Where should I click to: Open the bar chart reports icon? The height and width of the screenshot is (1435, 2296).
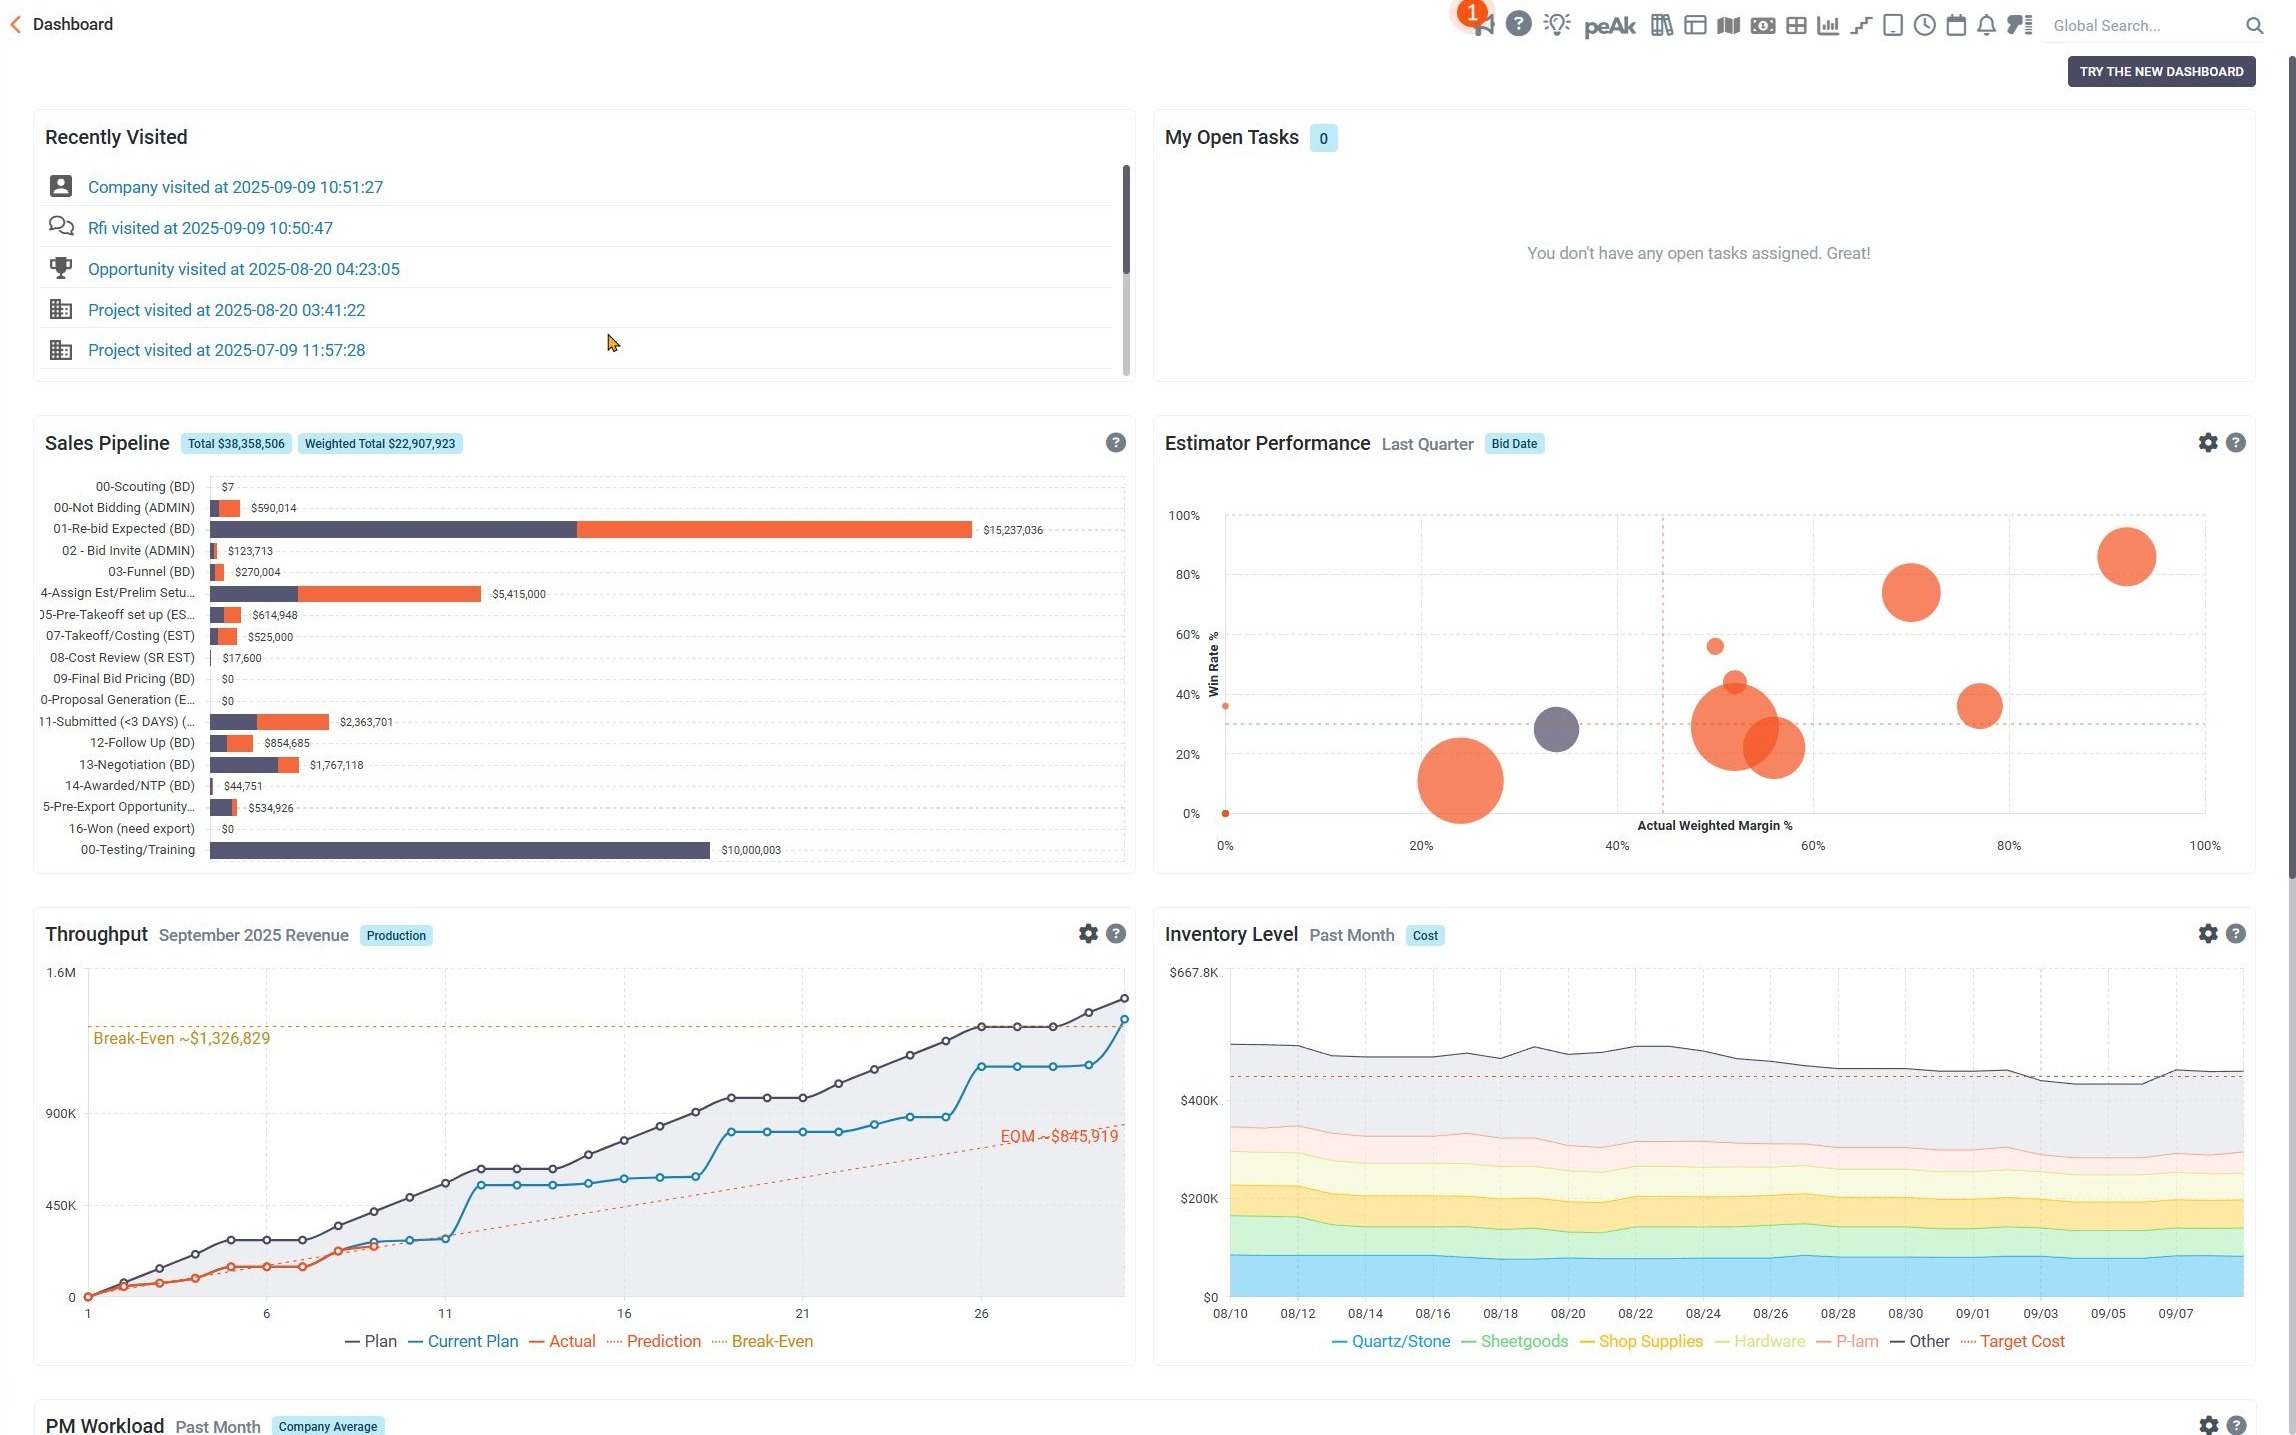point(1828,25)
